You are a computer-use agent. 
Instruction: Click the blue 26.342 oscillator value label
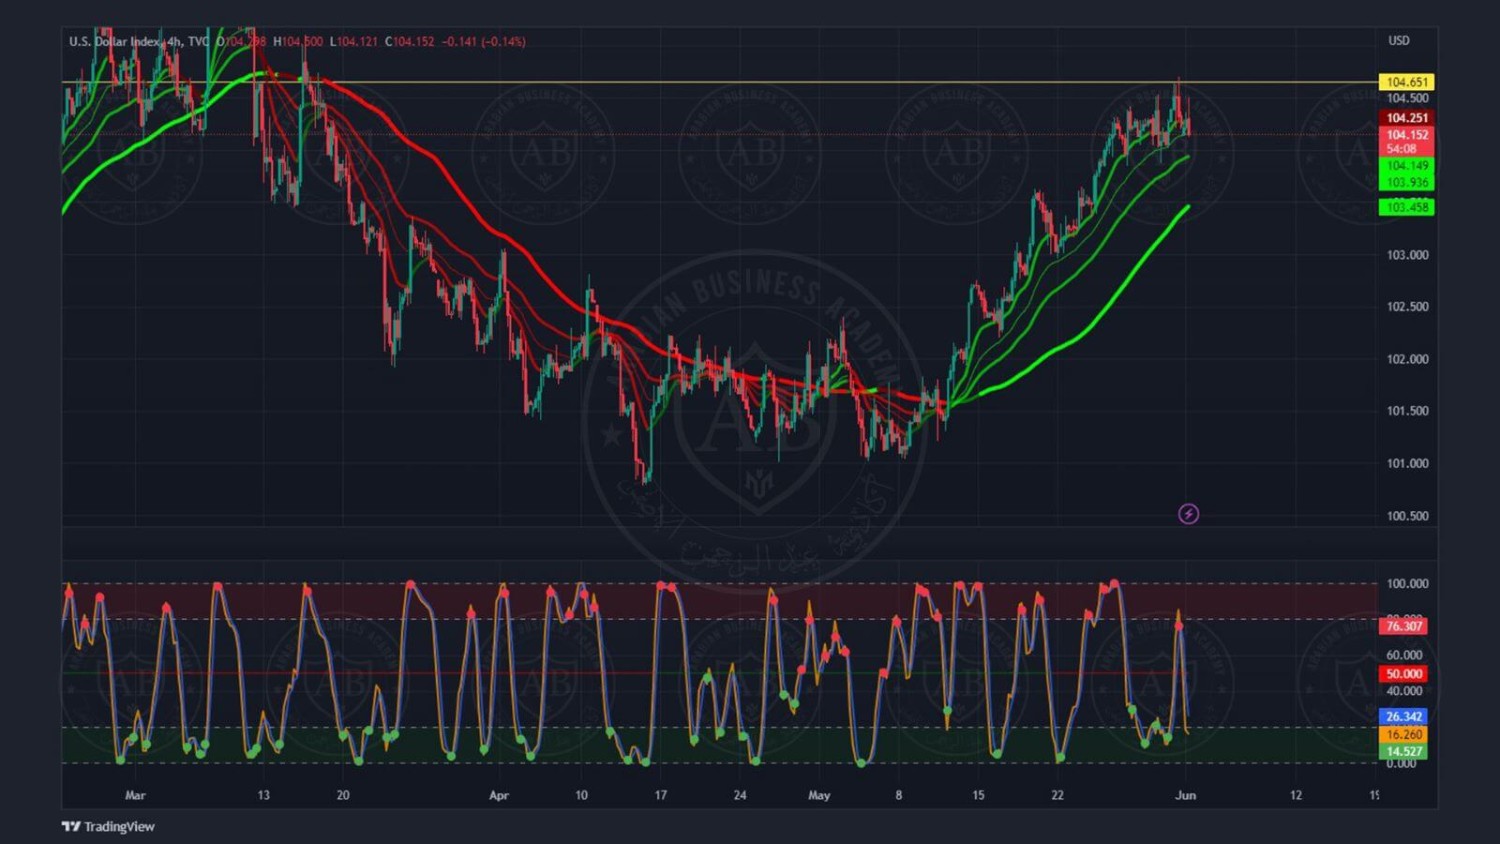[x=1403, y=717]
